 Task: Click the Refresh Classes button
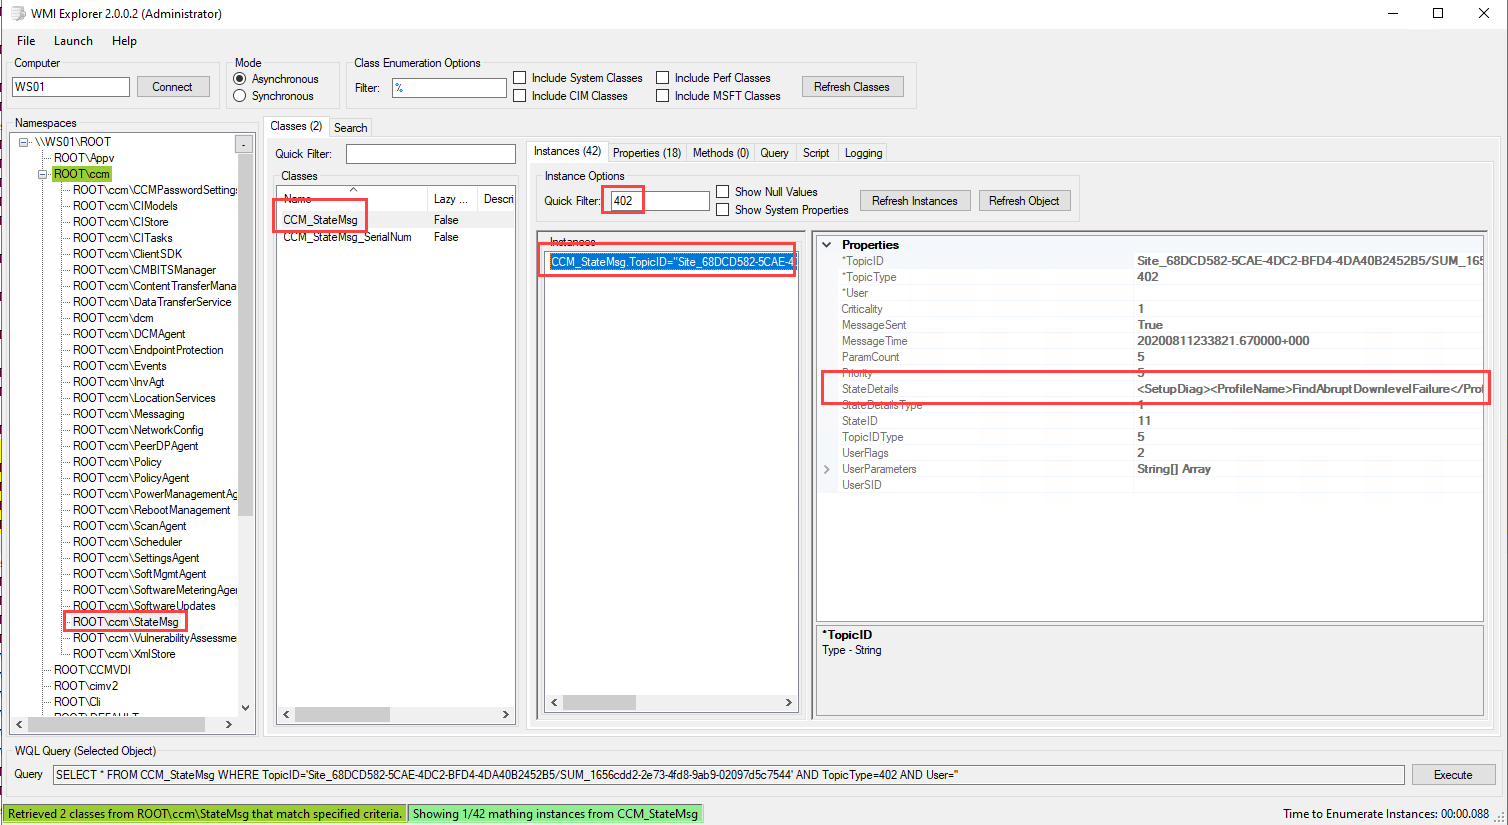pos(852,87)
